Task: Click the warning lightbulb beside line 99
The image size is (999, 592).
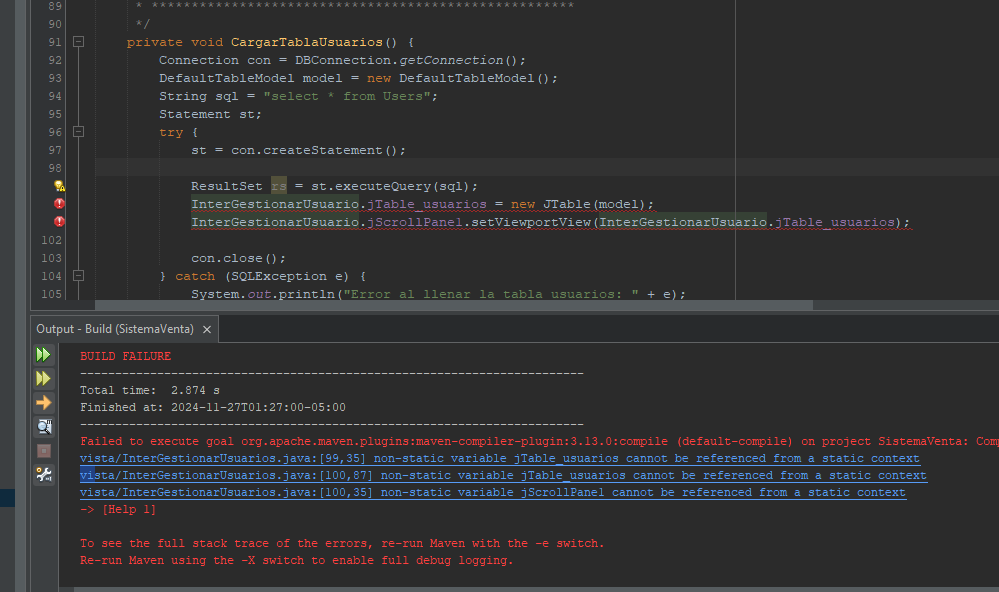Action: click(59, 185)
